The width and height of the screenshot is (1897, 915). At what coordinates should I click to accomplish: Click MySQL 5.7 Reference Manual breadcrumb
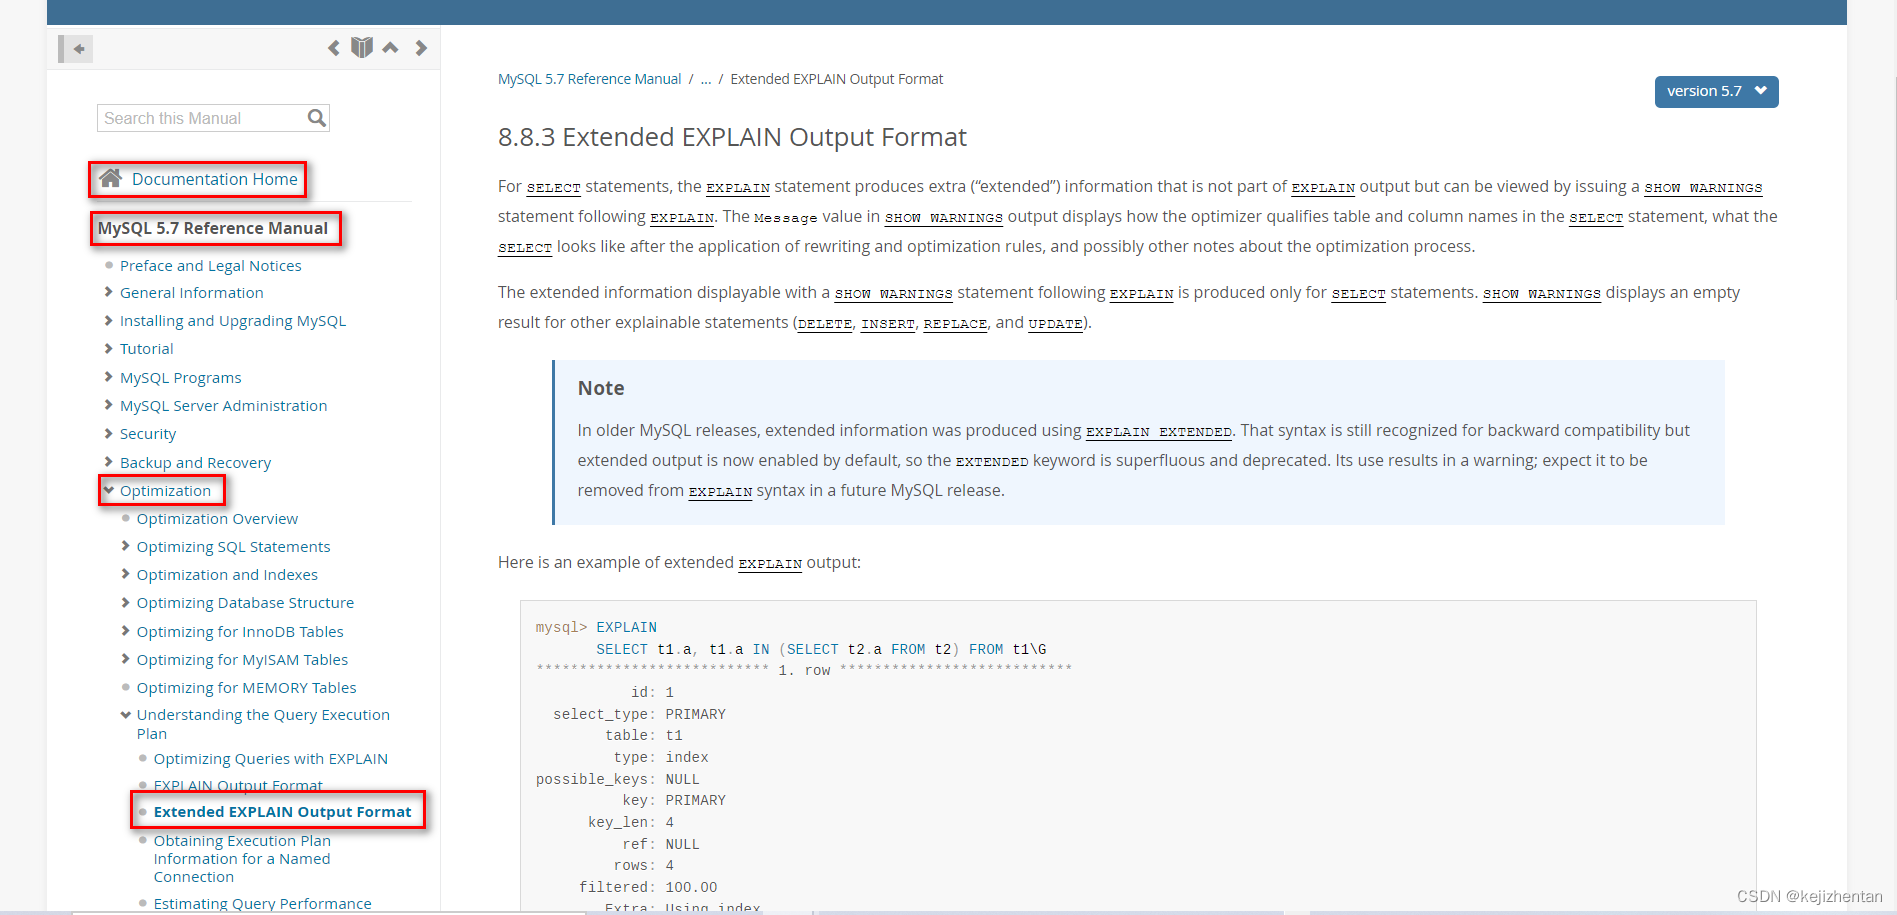click(589, 79)
